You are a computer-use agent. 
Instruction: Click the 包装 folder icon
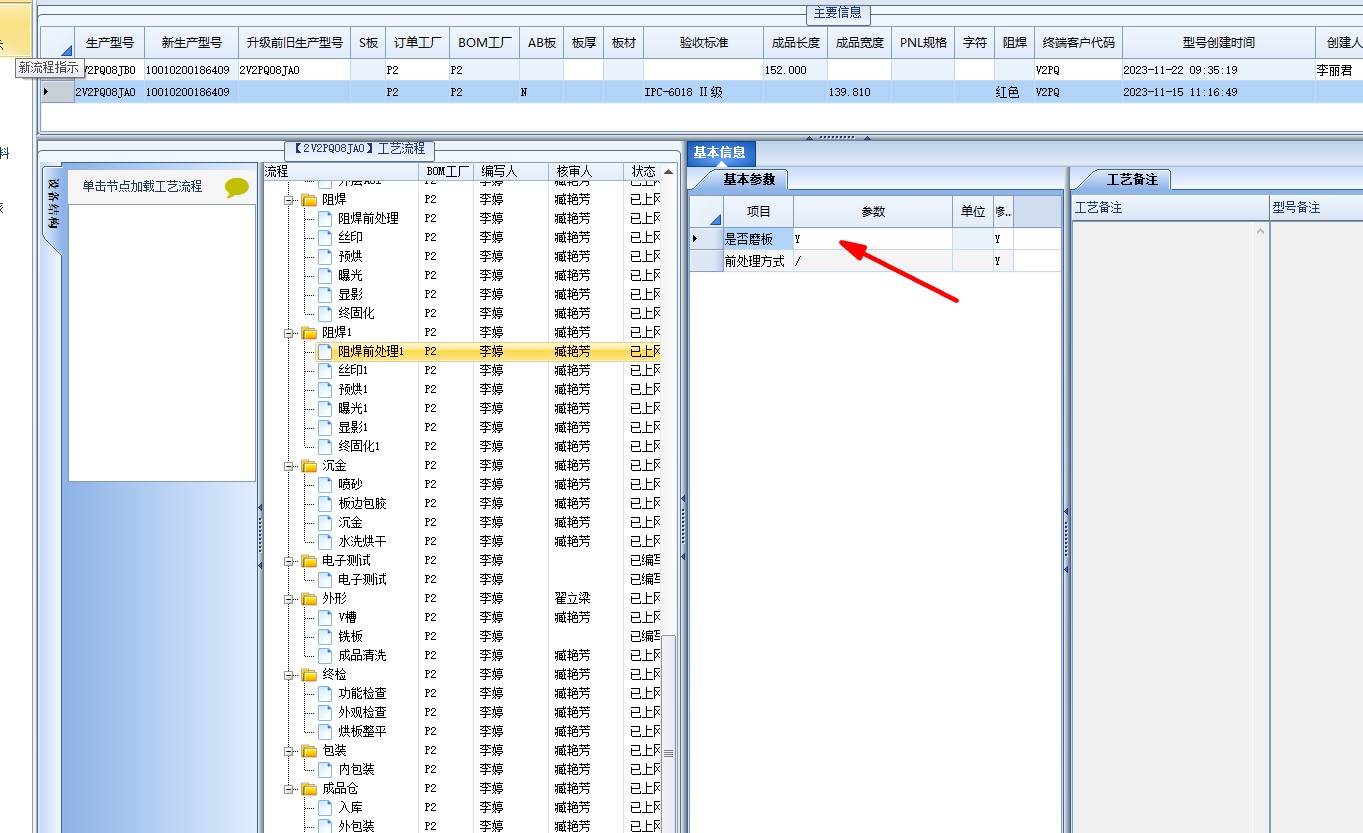309,751
